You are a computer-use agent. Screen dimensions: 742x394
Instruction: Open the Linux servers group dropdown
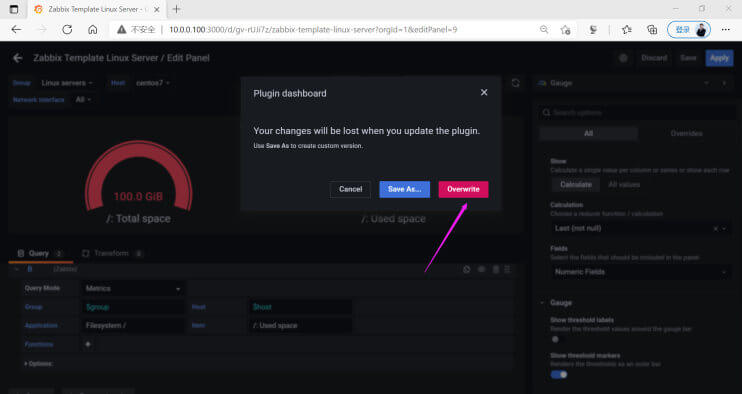67,83
